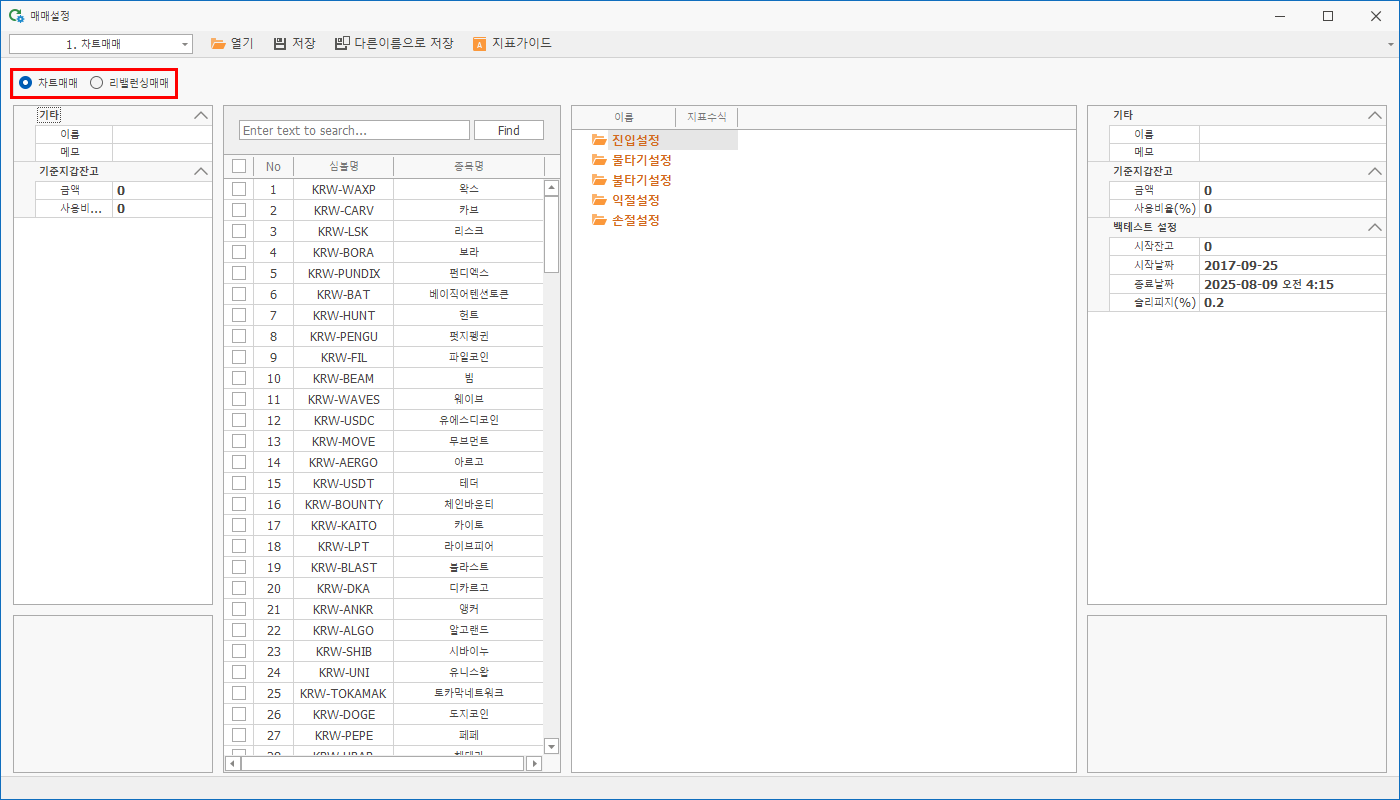The image size is (1400, 800).
Task: Collapse the left panel 기타 section
Action: (201, 116)
